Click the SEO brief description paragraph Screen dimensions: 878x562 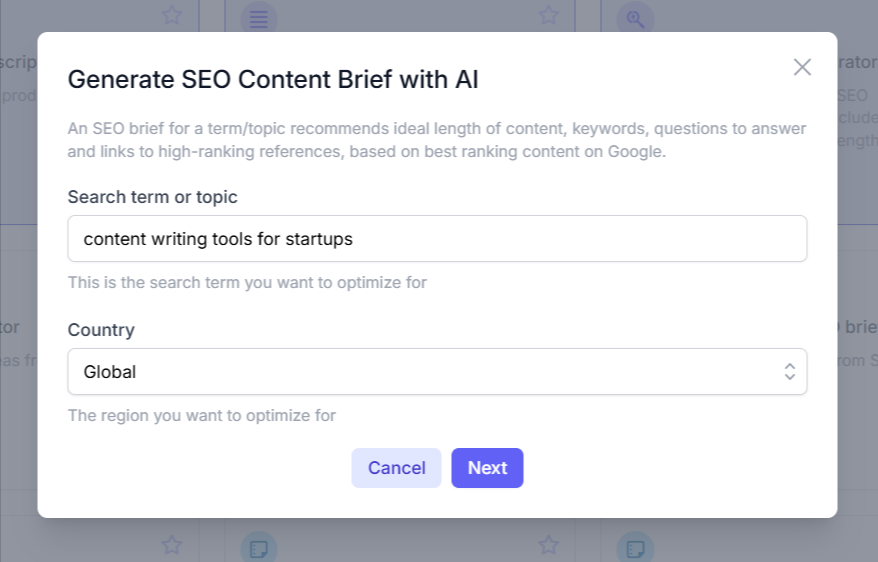tap(437, 140)
